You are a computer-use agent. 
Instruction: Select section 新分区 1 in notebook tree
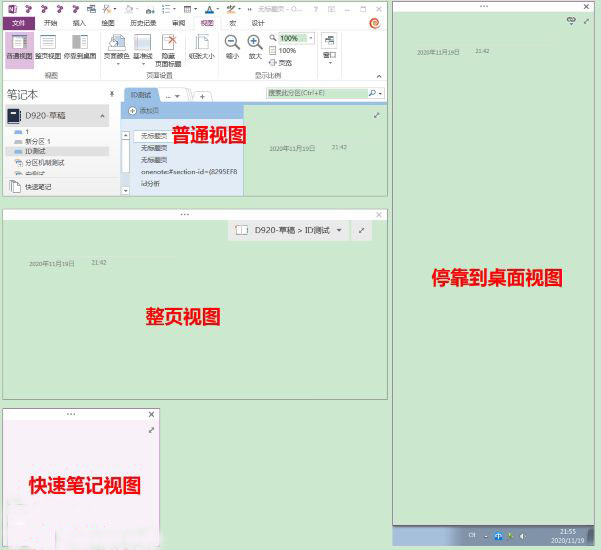click(38, 141)
